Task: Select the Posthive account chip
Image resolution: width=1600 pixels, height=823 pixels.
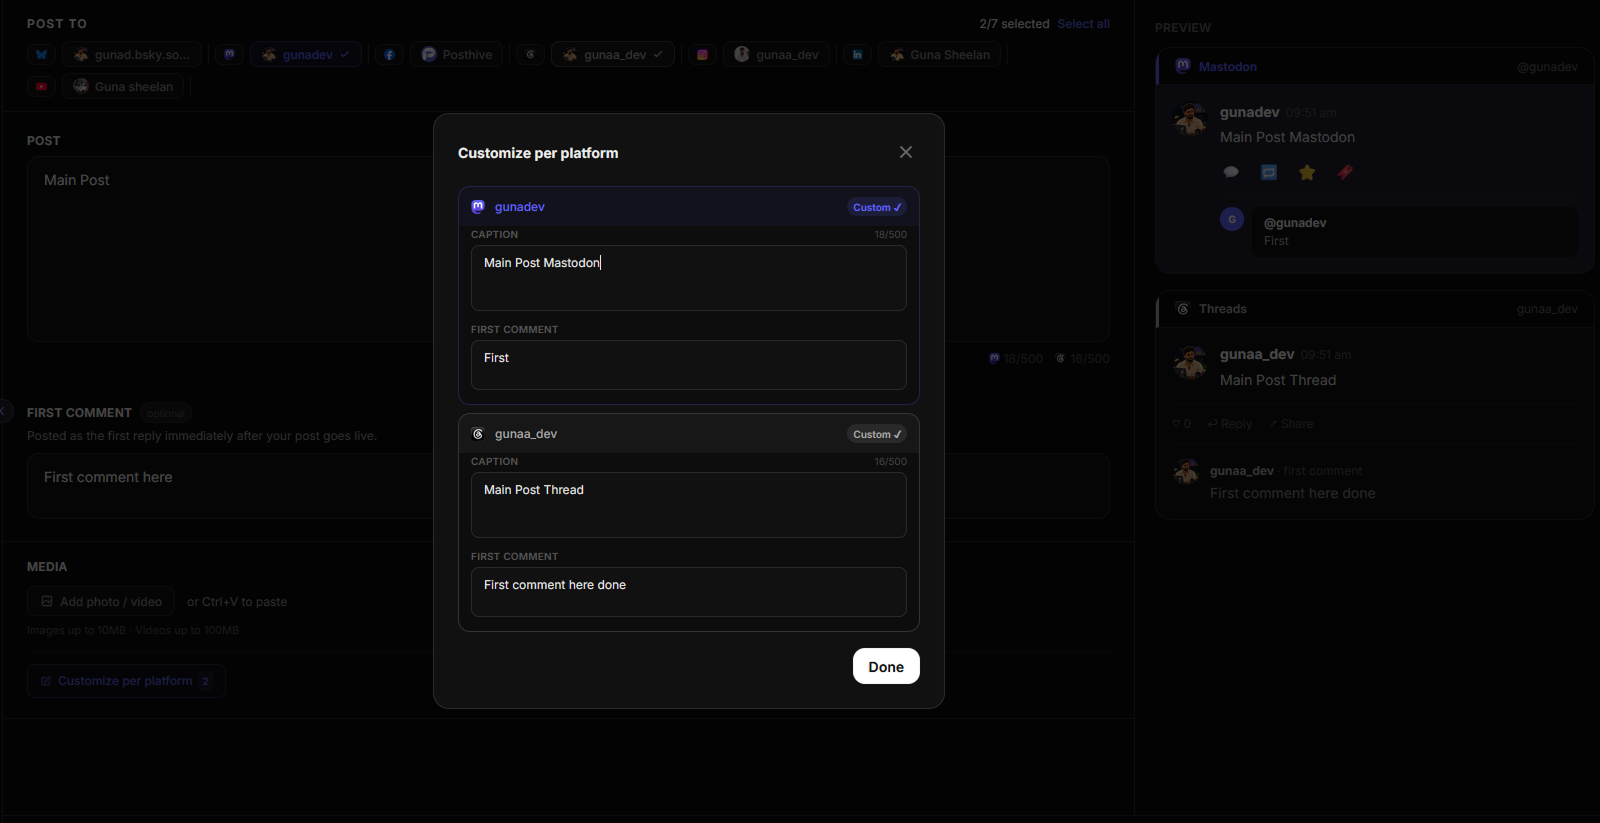Action: (x=457, y=55)
